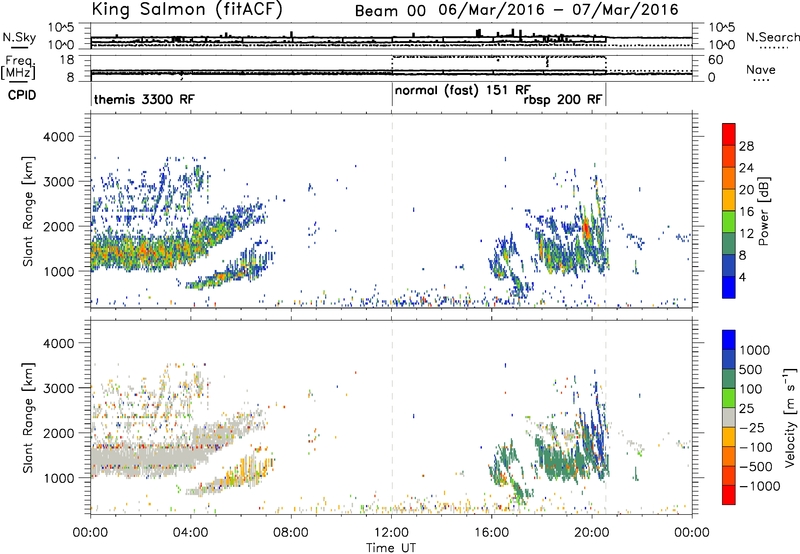Click the '04:00' time axis tick label

[190, 533]
